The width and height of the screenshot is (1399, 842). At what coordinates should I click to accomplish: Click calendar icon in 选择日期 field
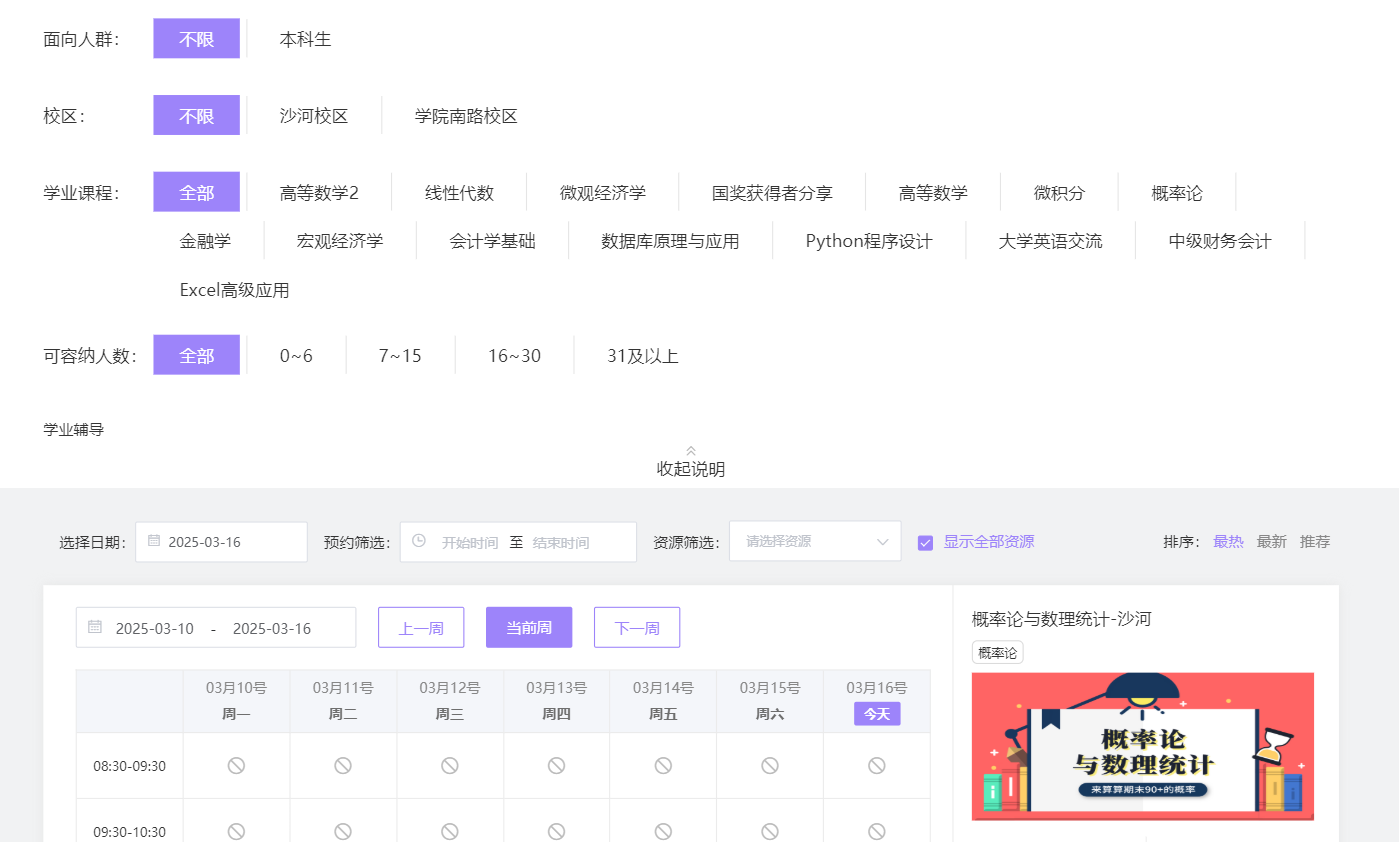[154, 541]
